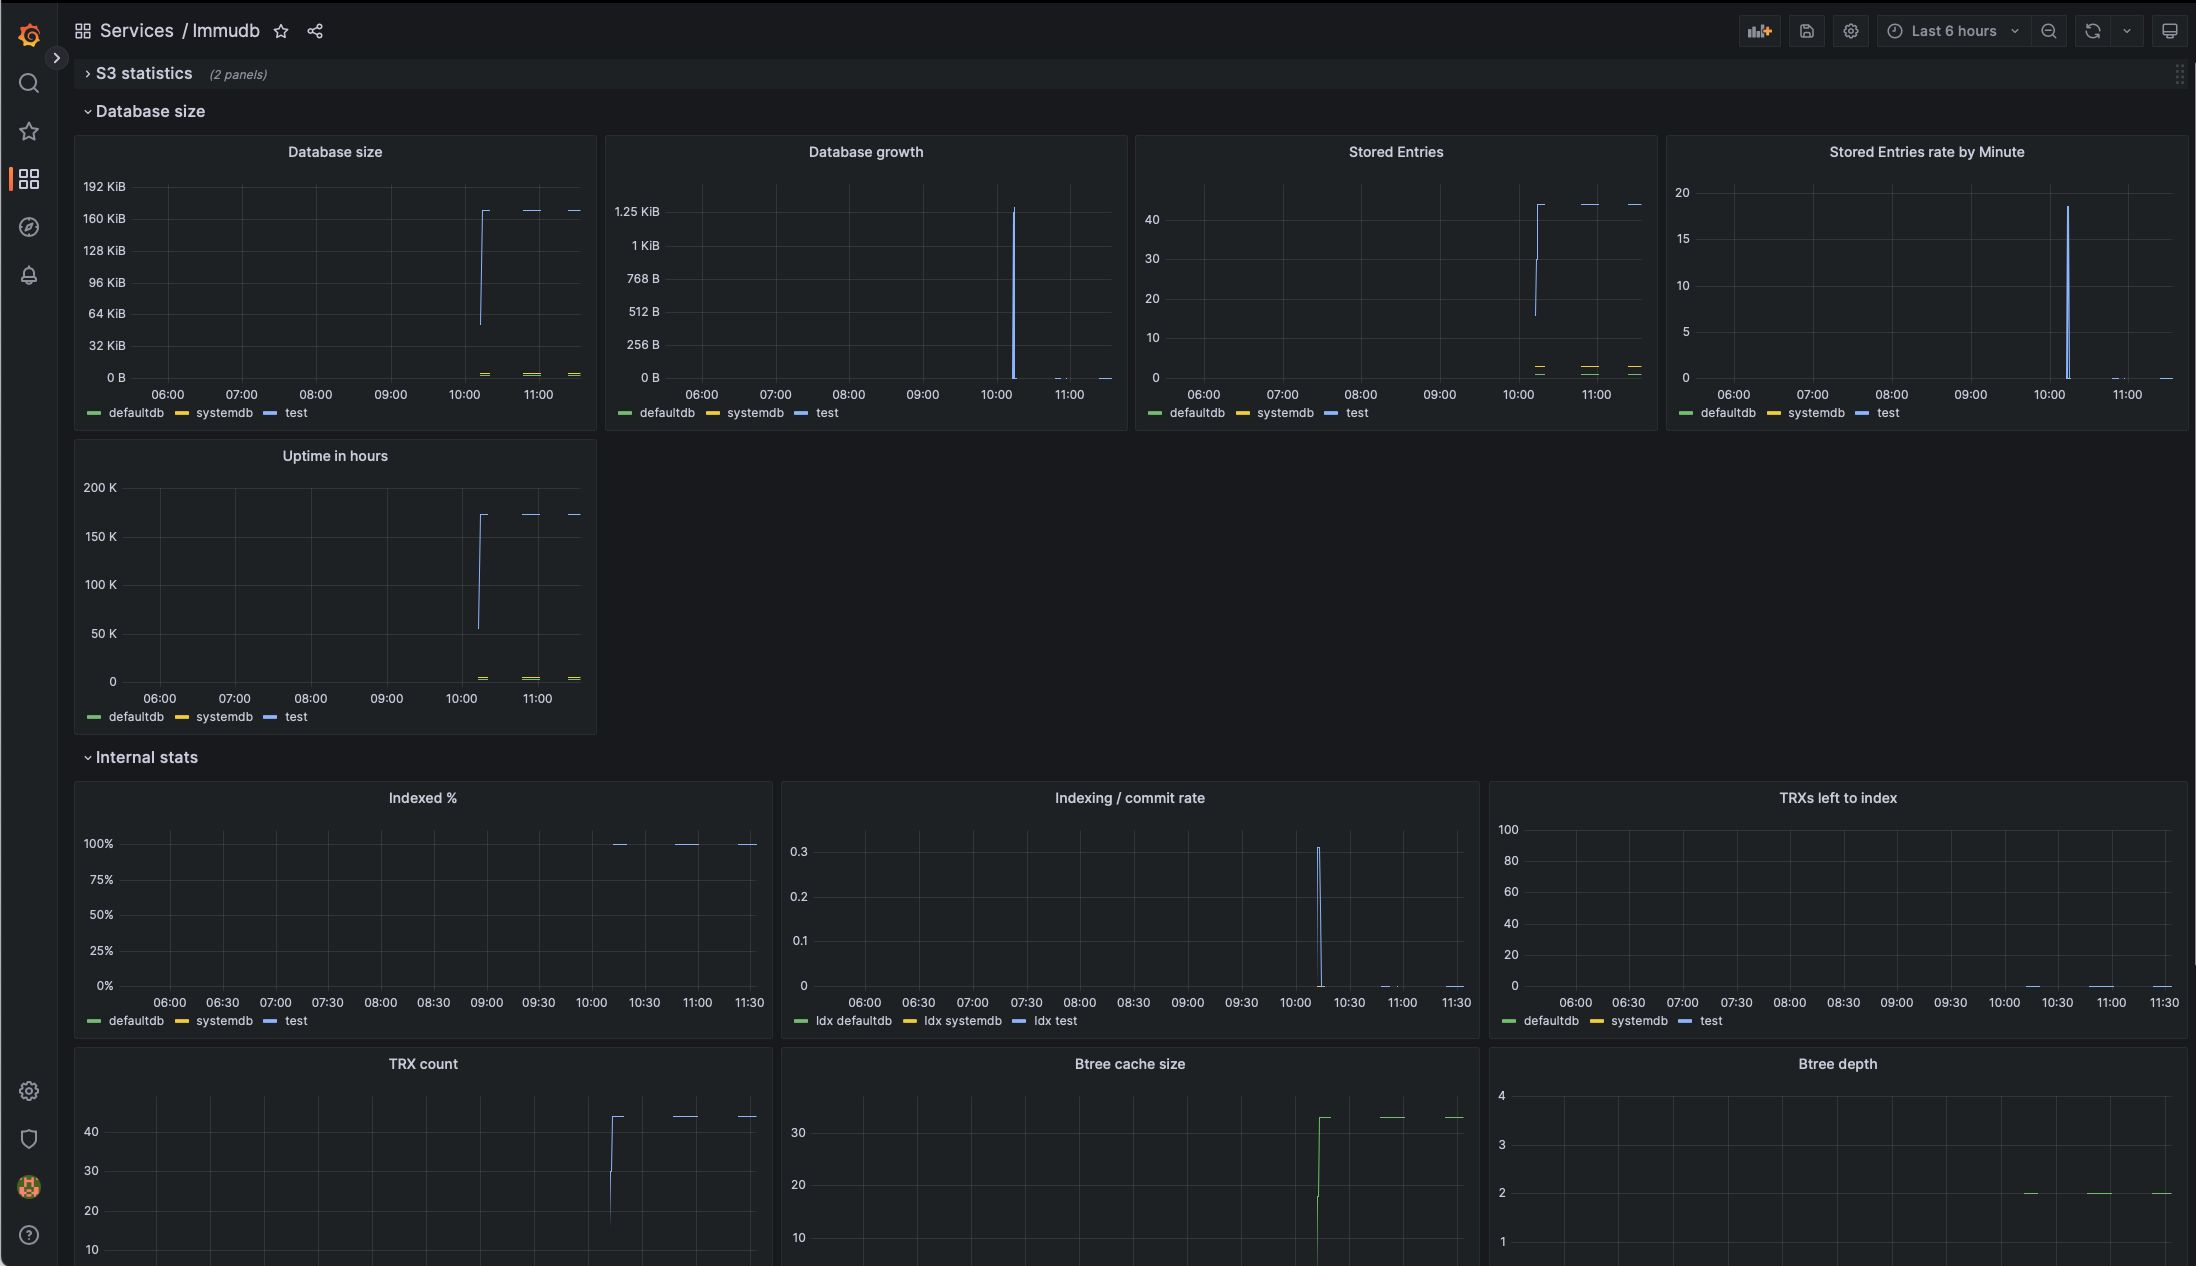
Task: Expand the S3 statistics row
Action: [x=143, y=74]
